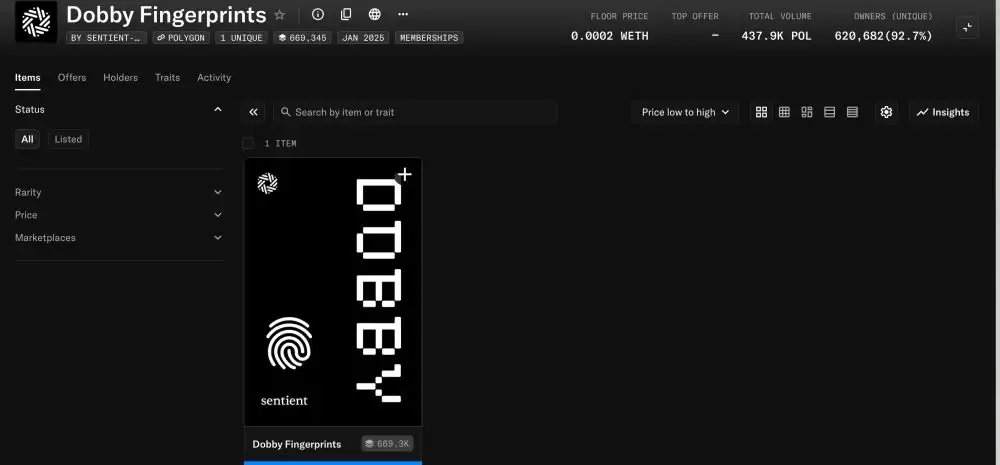Collapse the header stats panel
Screen dimensions: 1000x465
(x=967, y=28)
